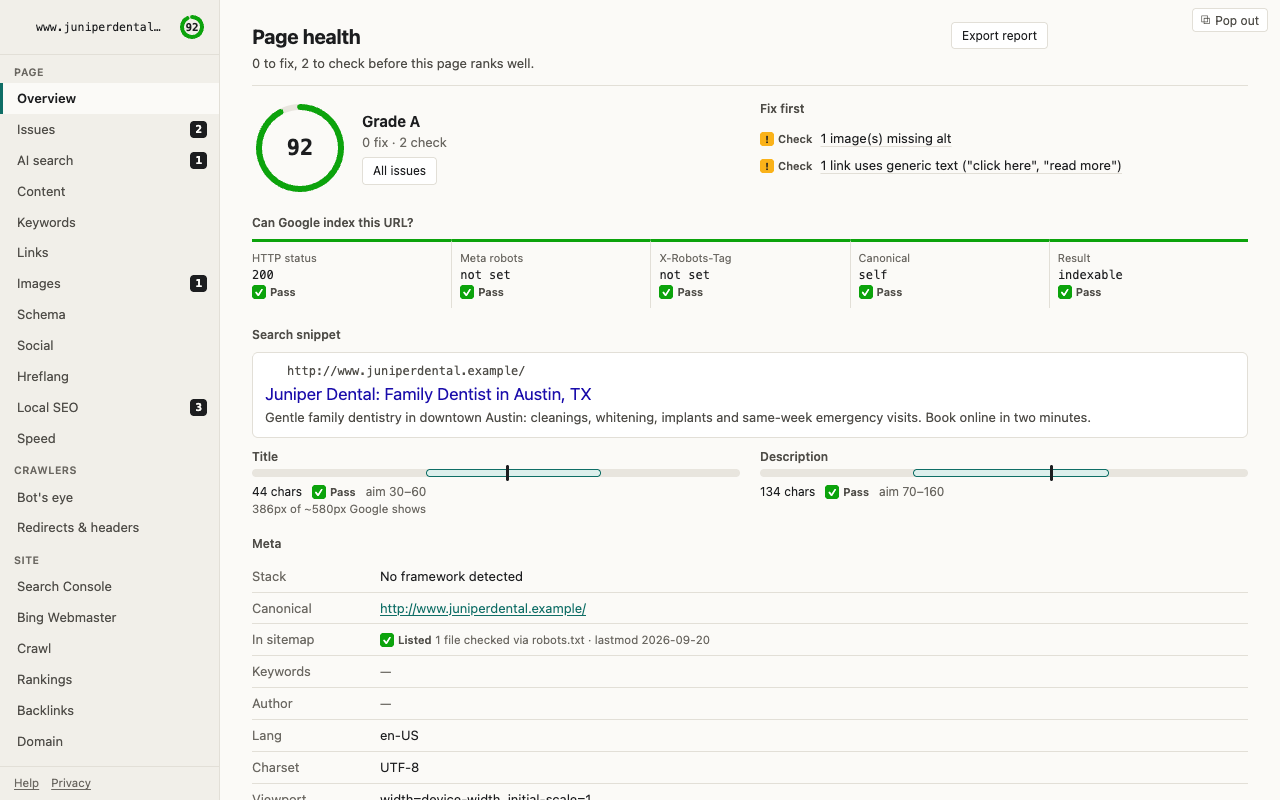Open the Overview section

pyautogui.click(x=110, y=99)
